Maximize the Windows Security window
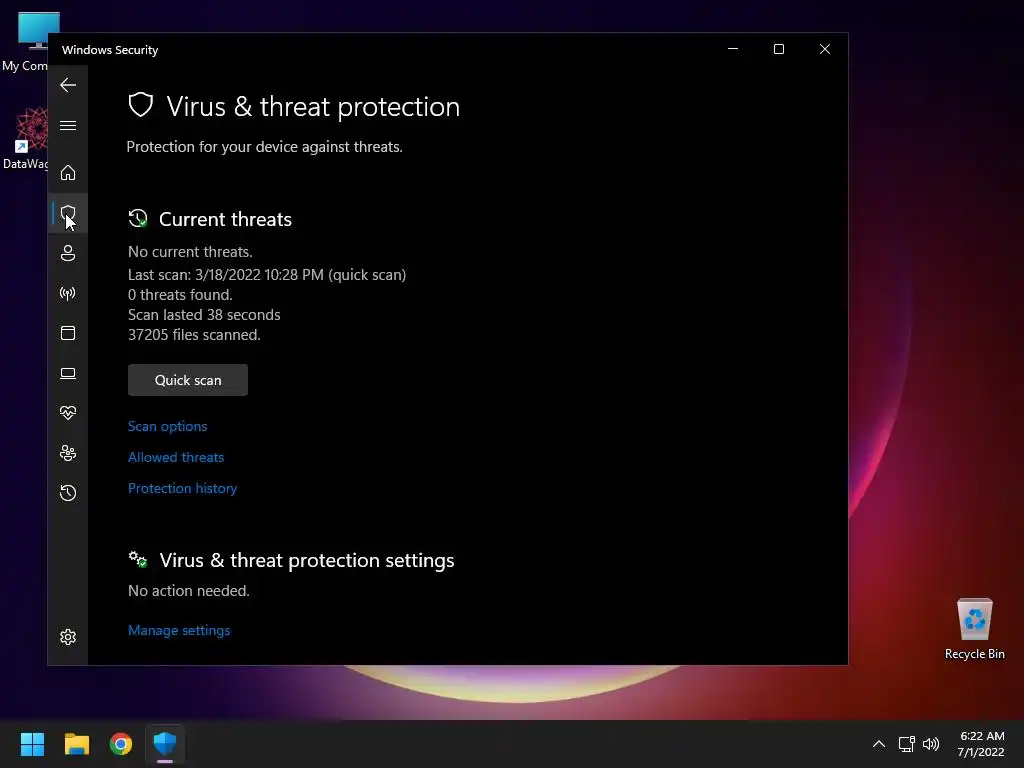 pyautogui.click(x=778, y=49)
